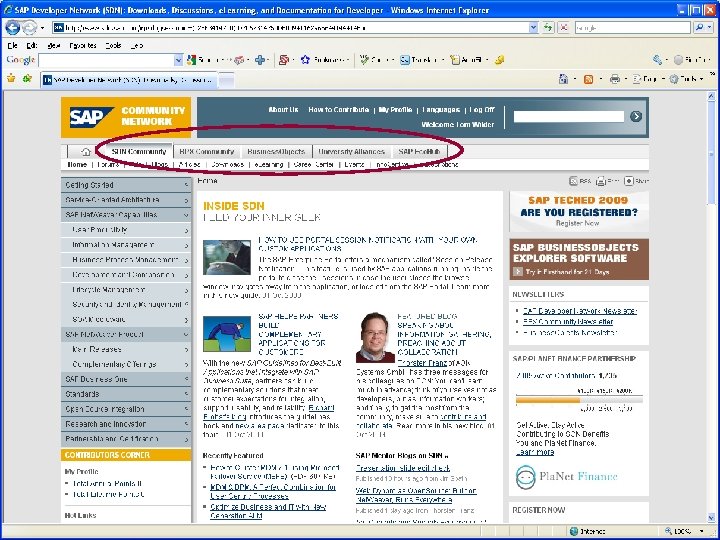Expand the Getting Started sidebar section
The height and width of the screenshot is (540, 720).
[126, 185]
